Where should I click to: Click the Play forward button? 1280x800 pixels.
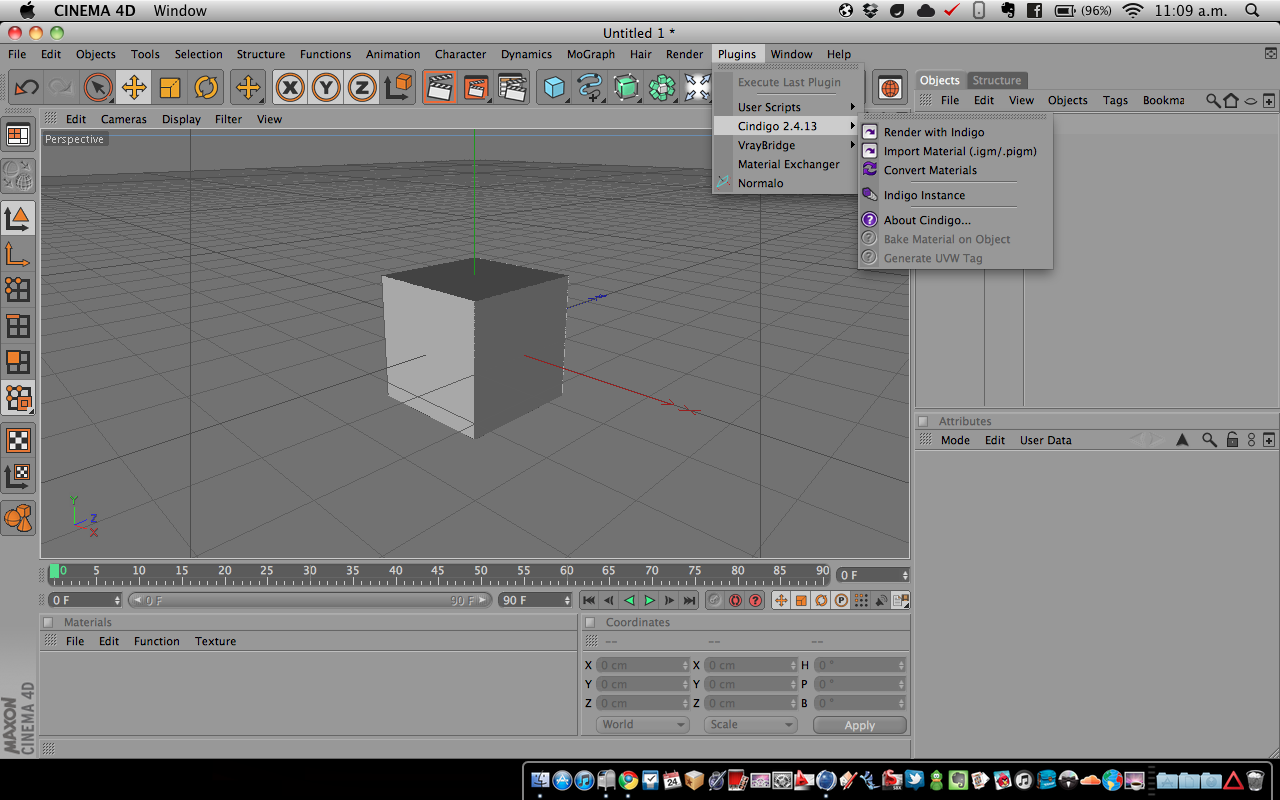(649, 600)
